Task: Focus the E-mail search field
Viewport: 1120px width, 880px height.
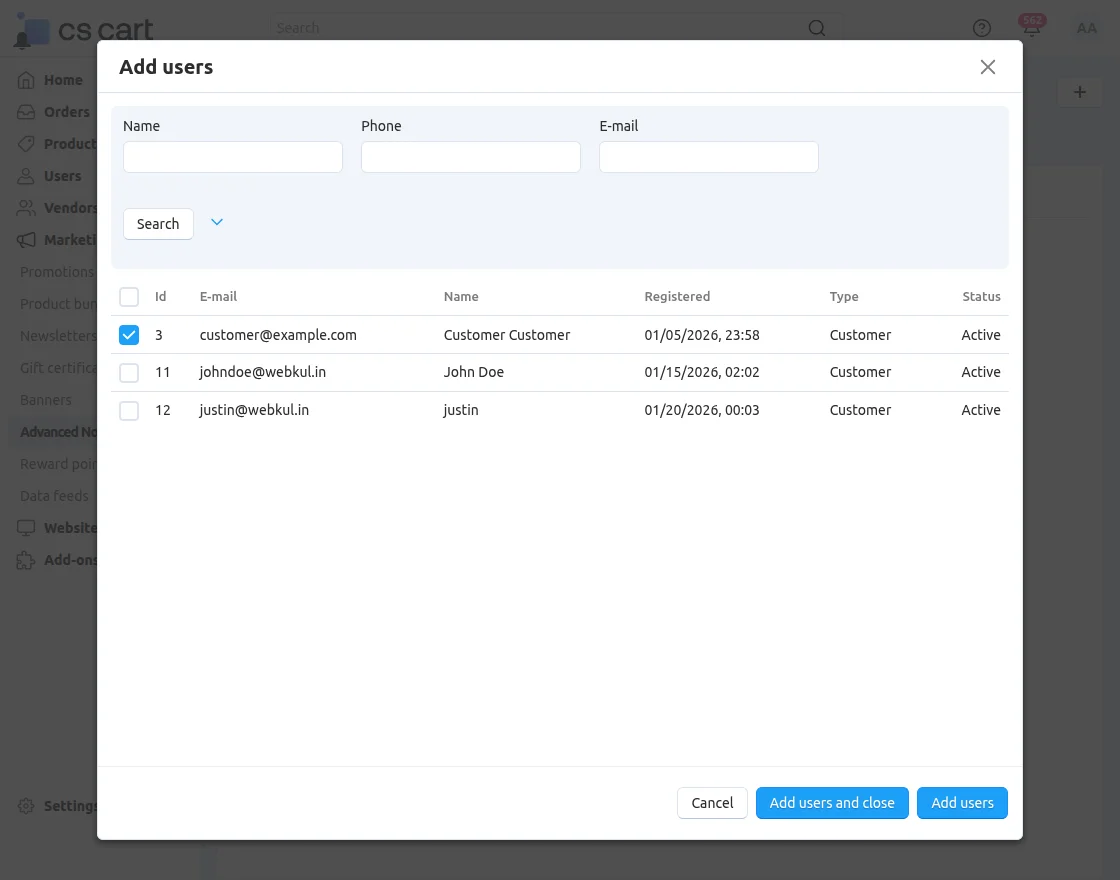Action: 708,157
